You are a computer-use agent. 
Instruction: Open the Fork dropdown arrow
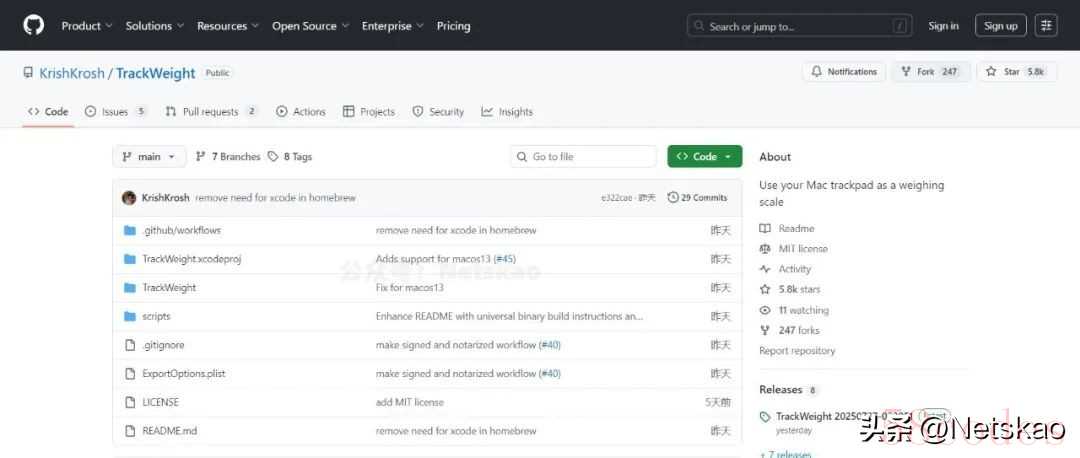949,72
